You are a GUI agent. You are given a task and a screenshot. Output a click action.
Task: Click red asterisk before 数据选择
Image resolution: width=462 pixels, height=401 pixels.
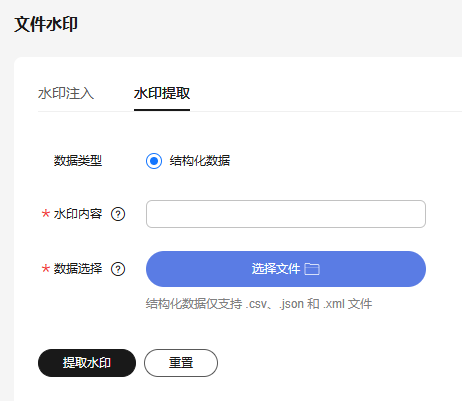[x=46, y=268]
